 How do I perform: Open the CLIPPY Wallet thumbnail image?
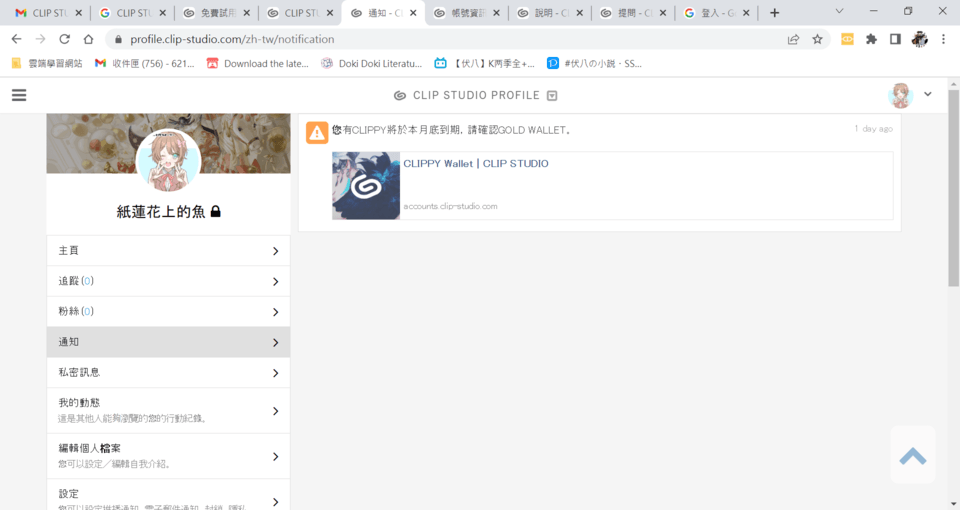366,186
